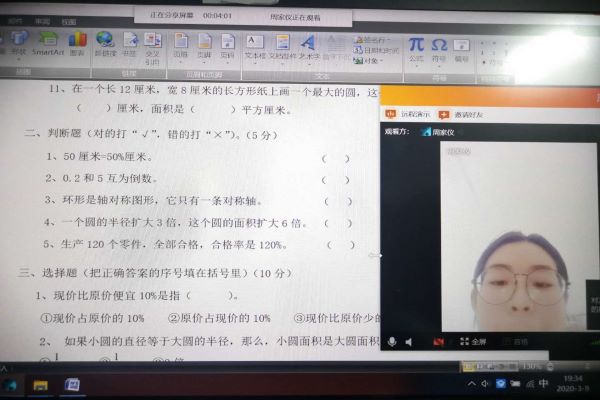Image resolution: width=600 pixels, height=400 pixels.
Task: Toggle the red camera video button
Action: coord(437,341)
